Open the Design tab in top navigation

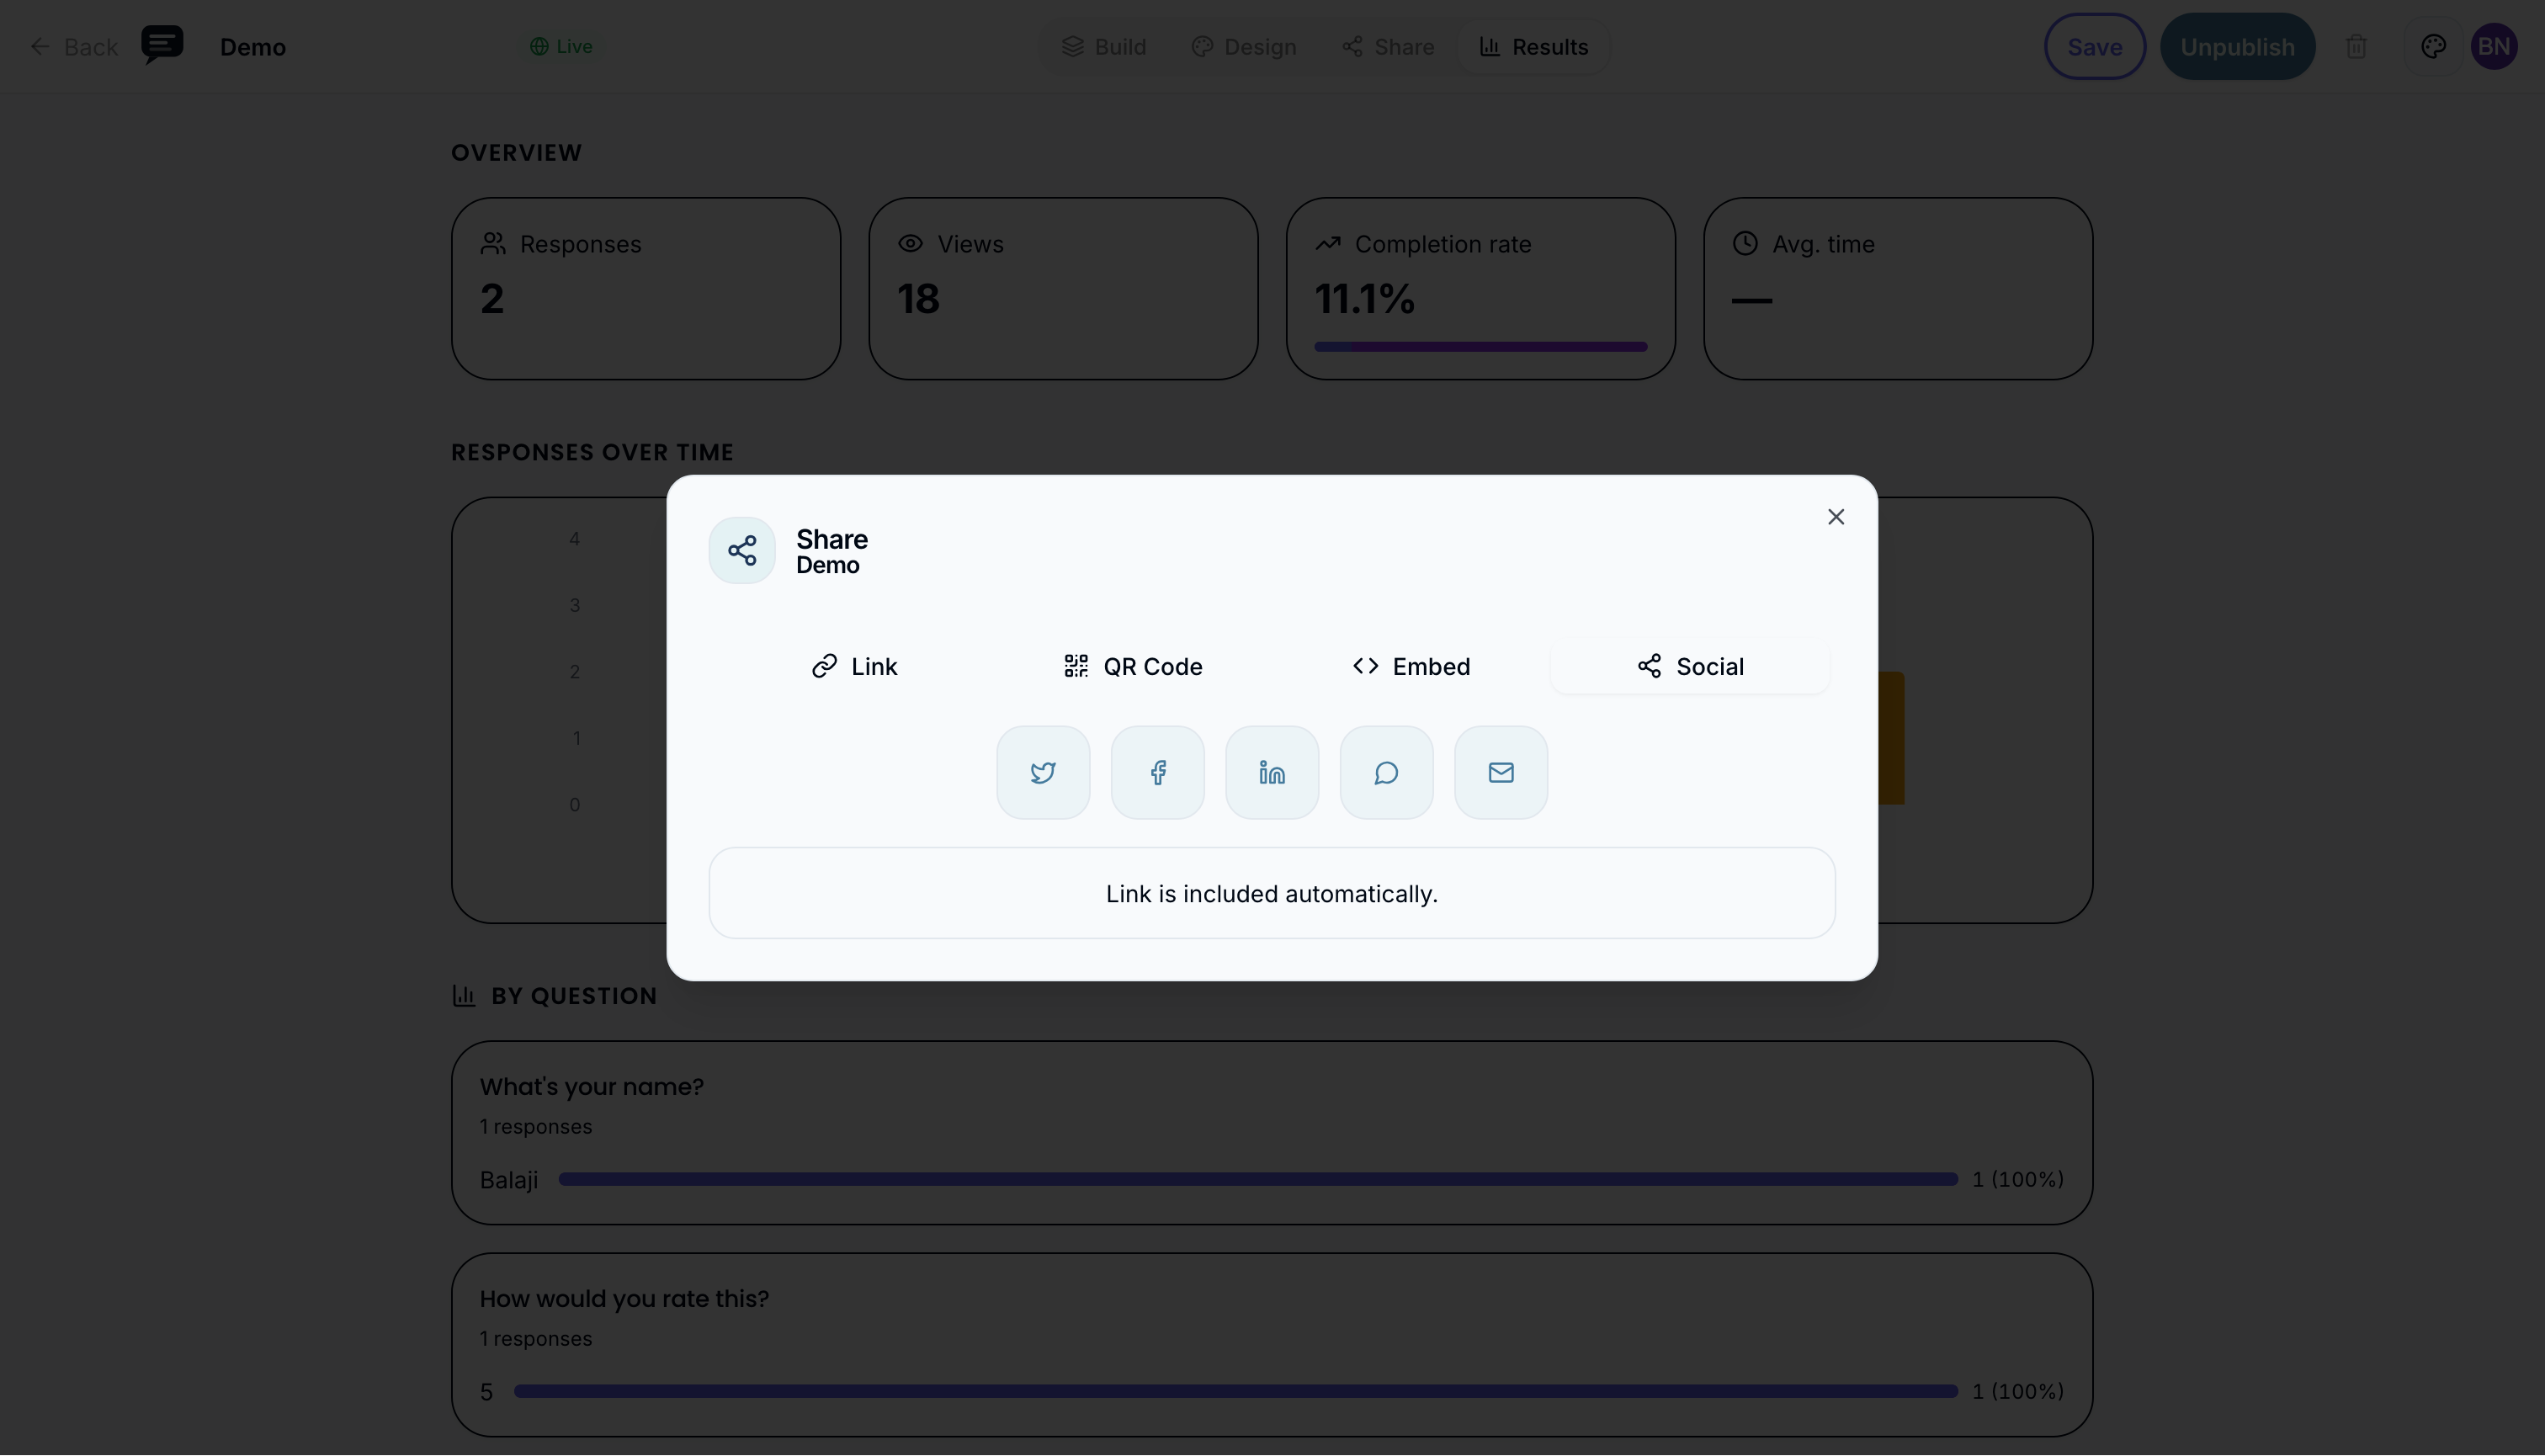coord(1244,47)
